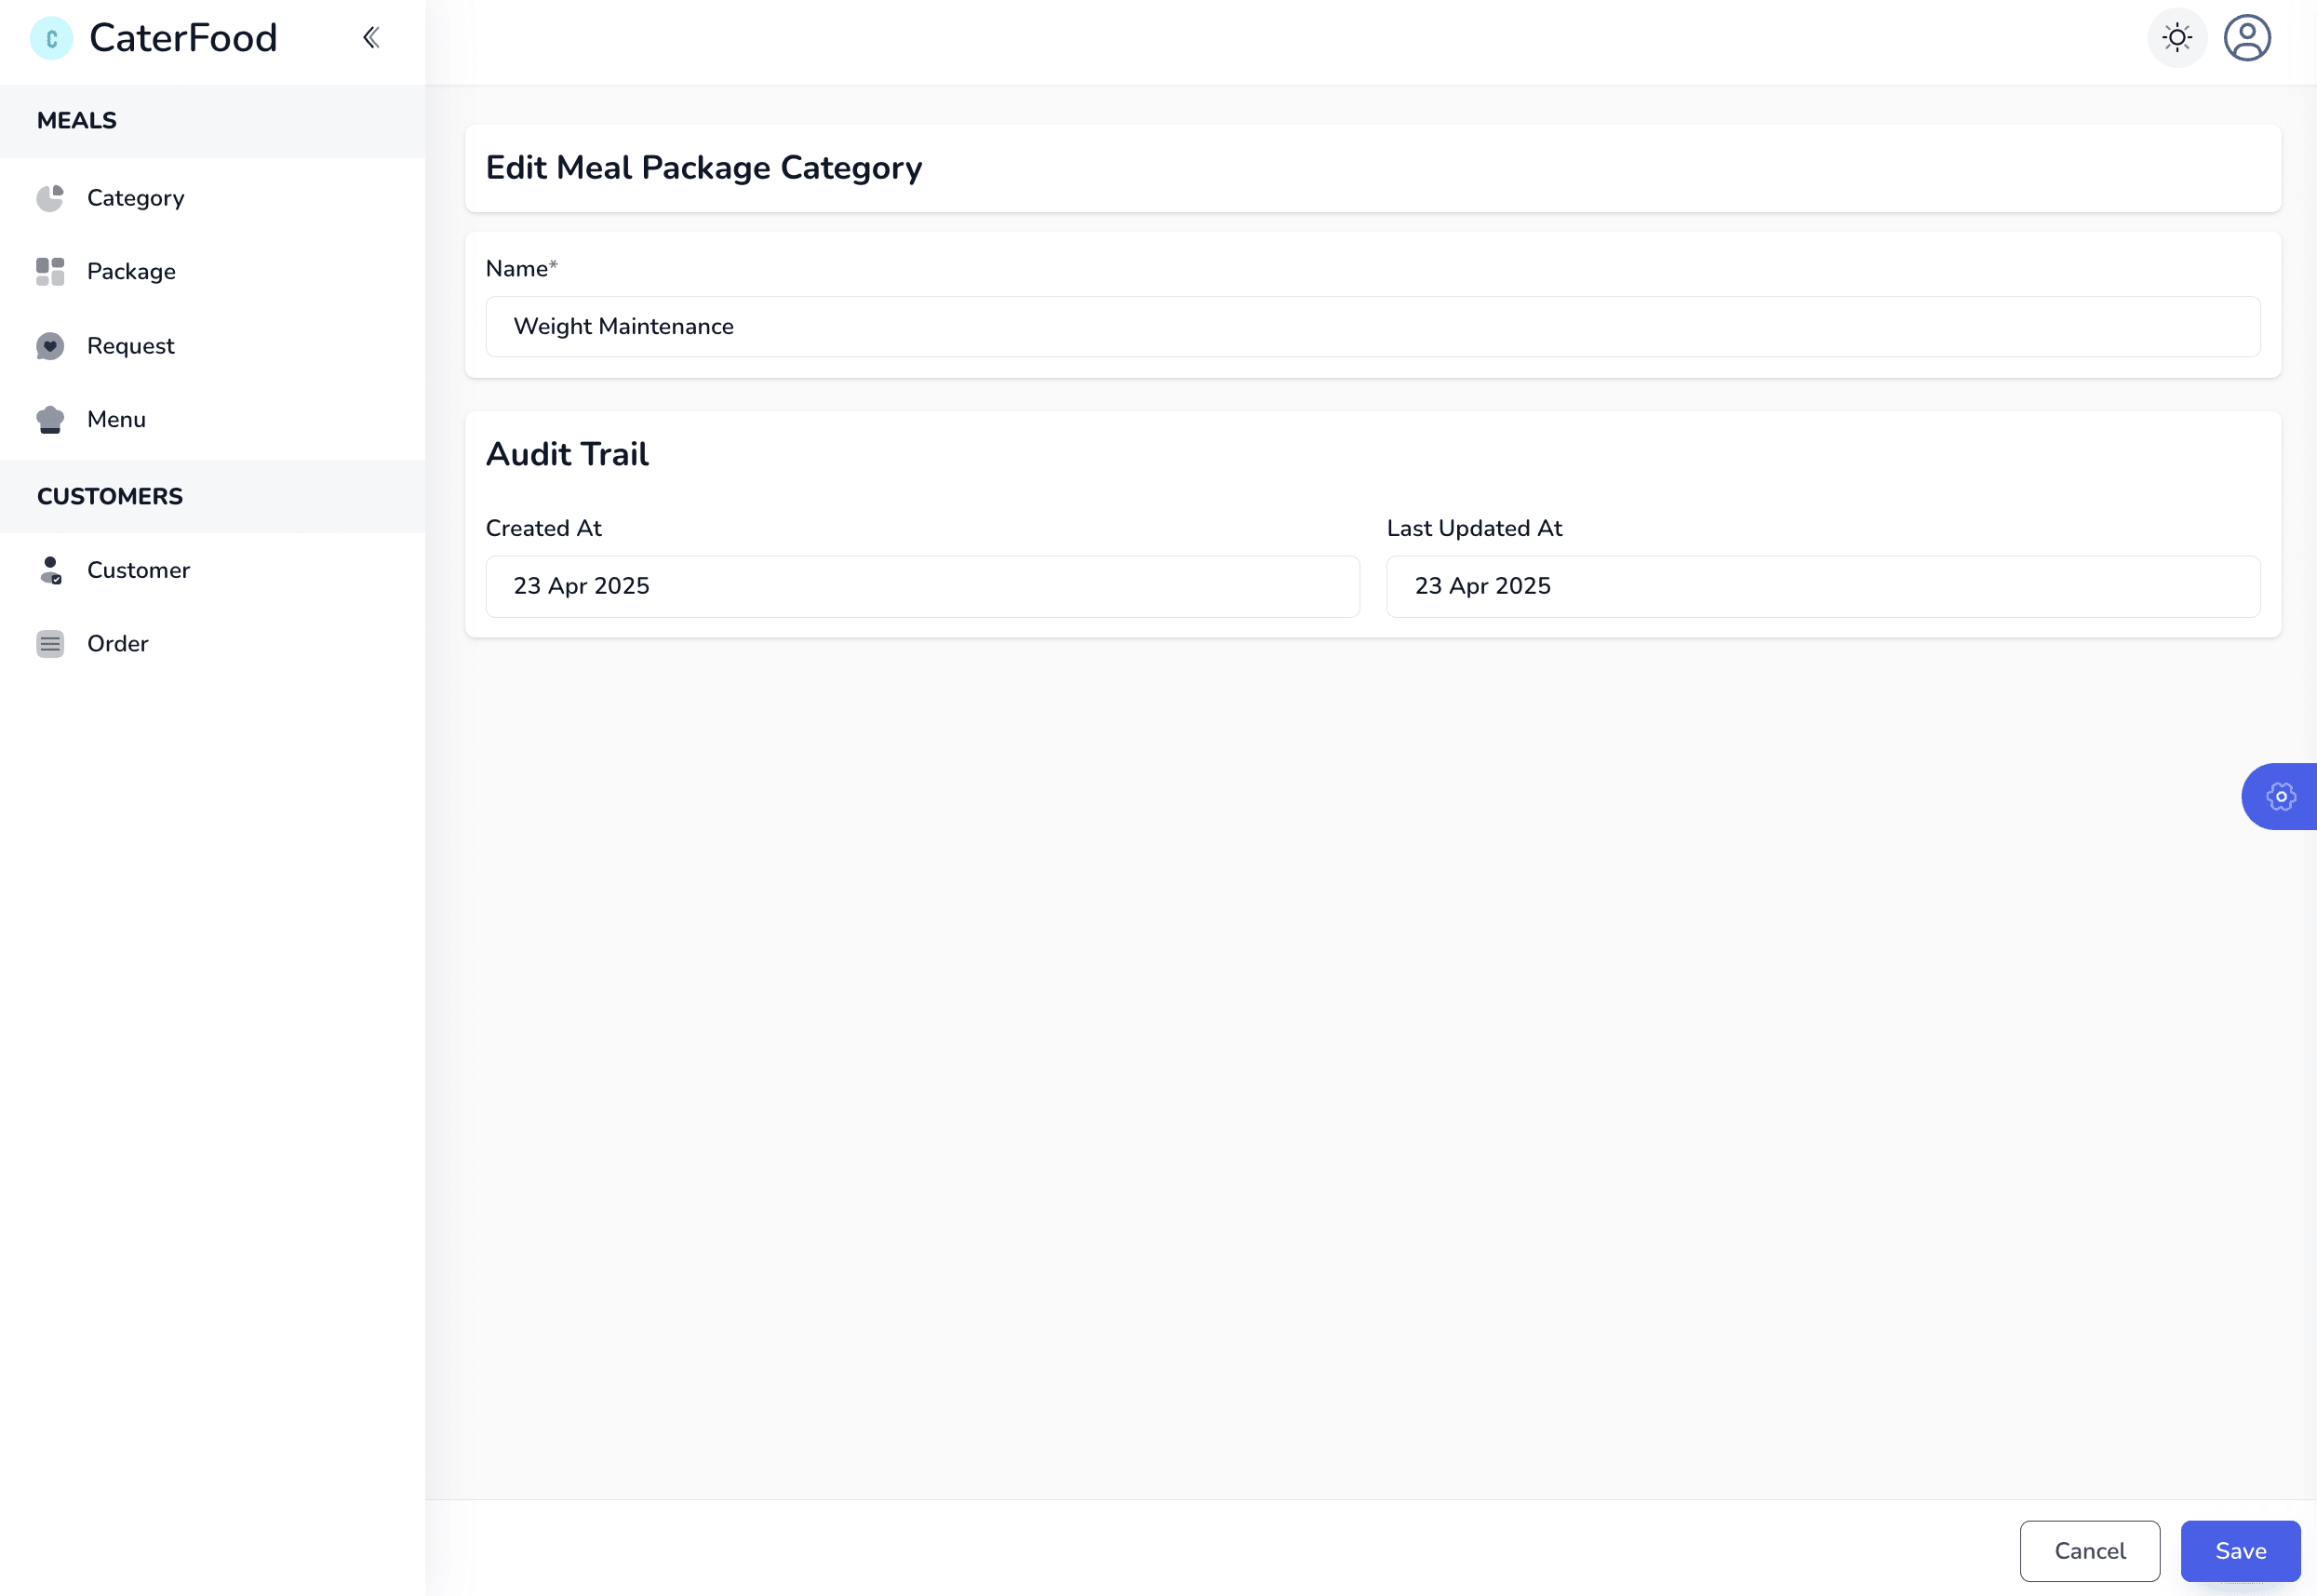Click the Last Updated At field

(x=1822, y=587)
